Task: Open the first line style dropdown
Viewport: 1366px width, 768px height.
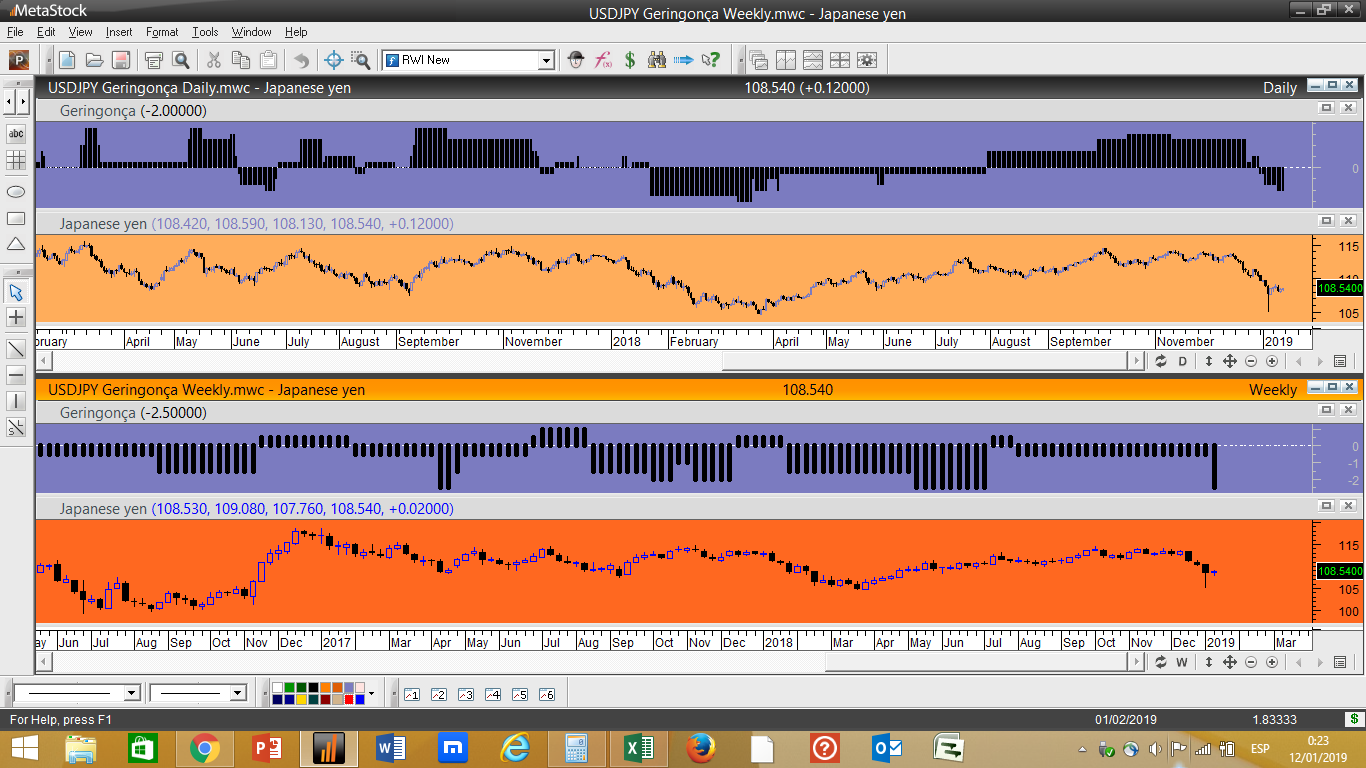Action: coord(131,693)
